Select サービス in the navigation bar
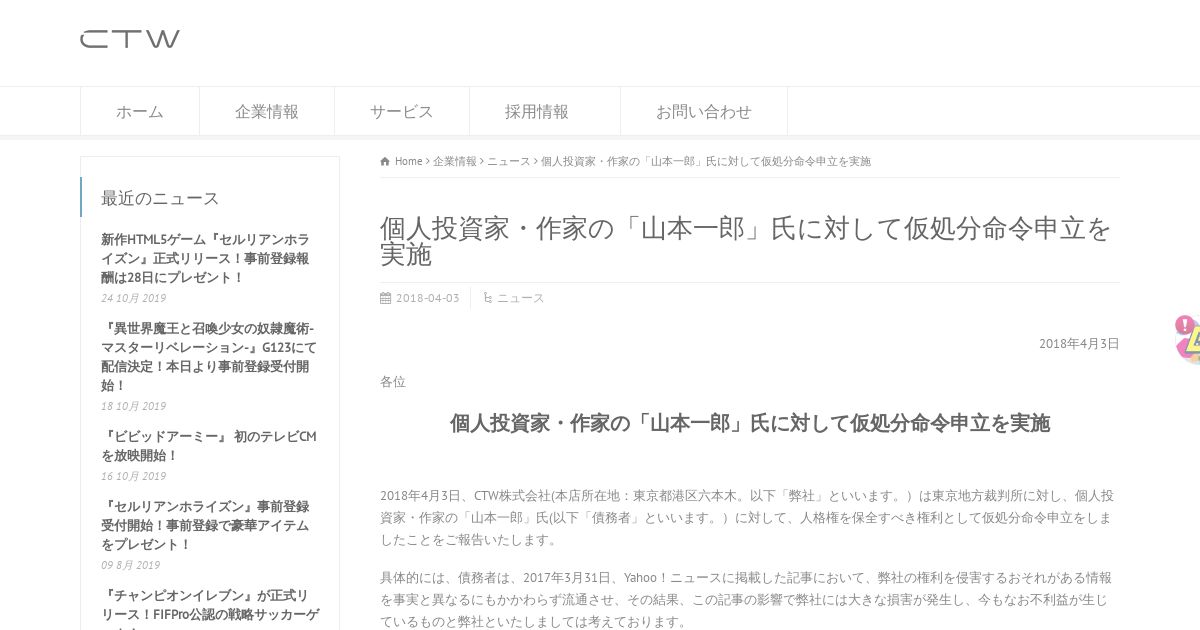 pyautogui.click(x=402, y=112)
